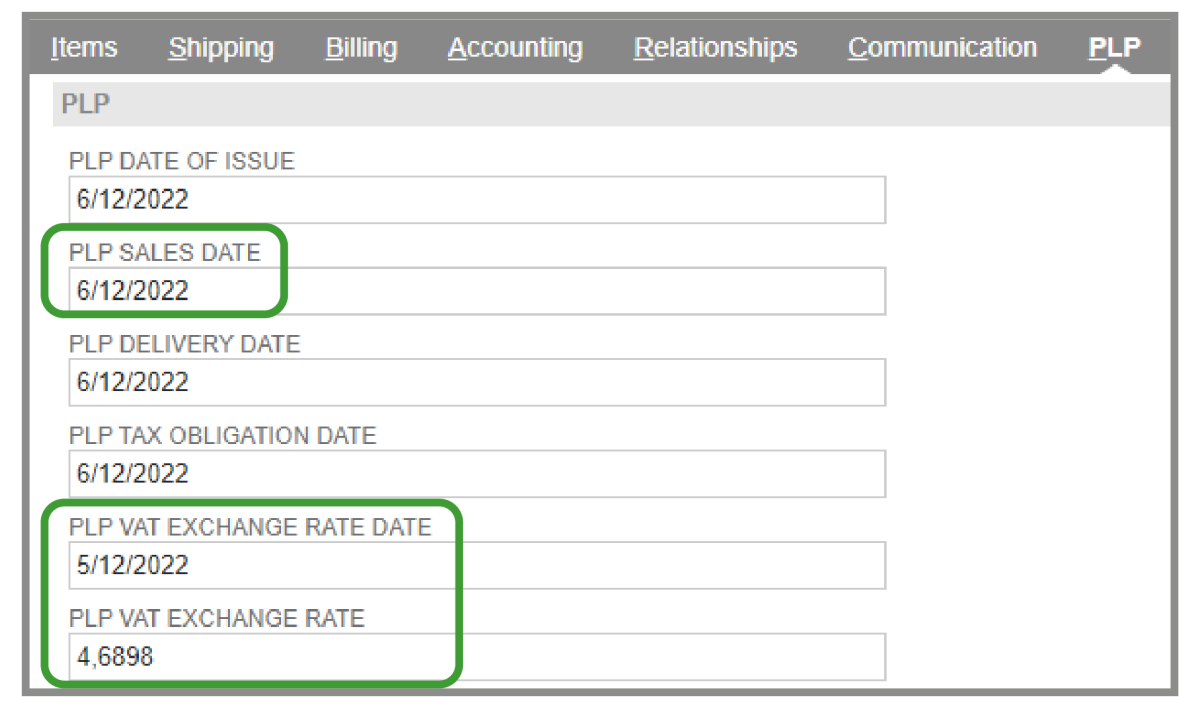Focus the PLP Delivery Date field

[477, 382]
